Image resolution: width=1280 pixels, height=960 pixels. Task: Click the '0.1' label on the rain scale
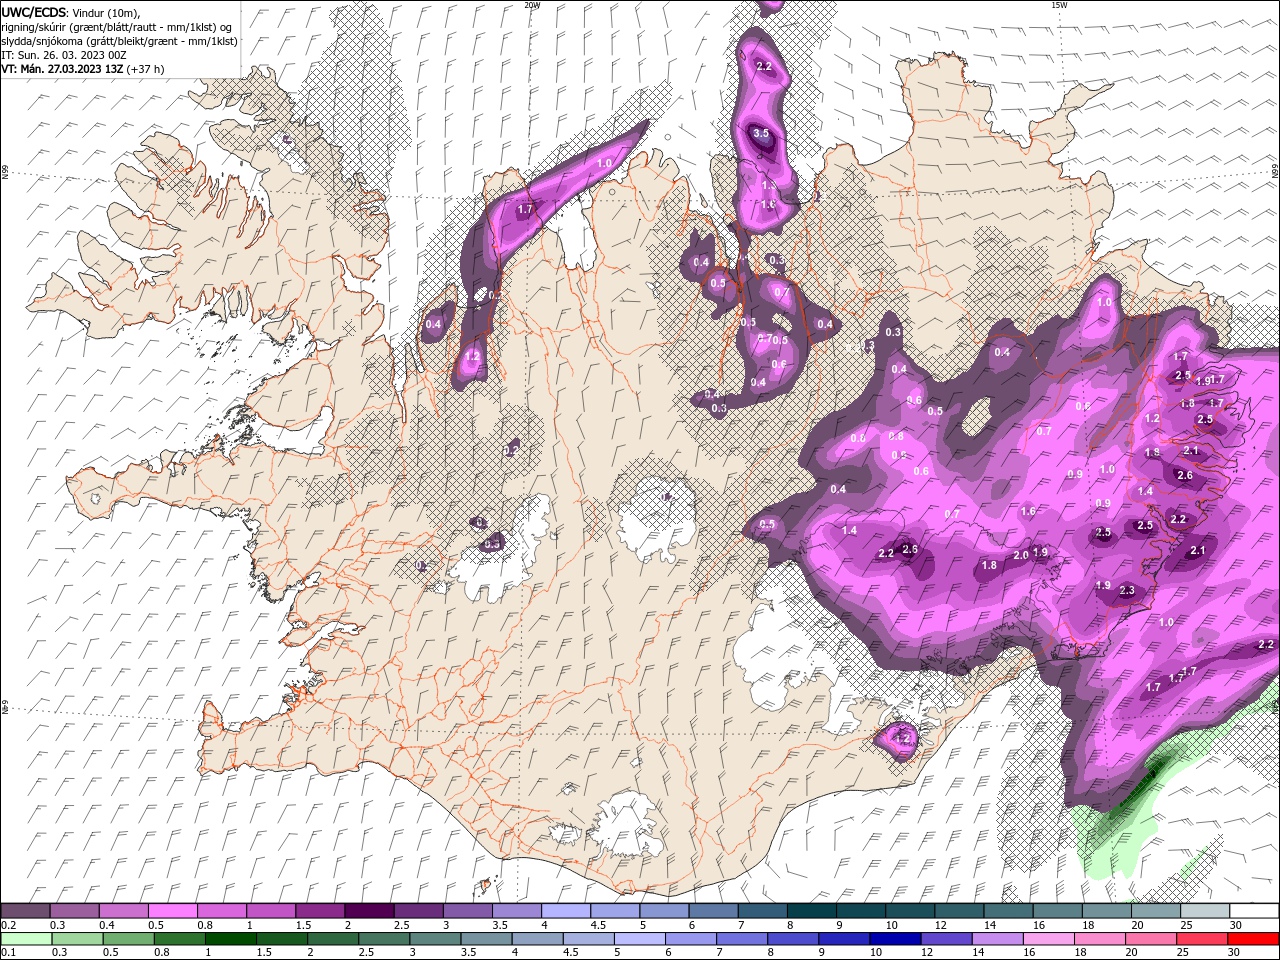(x=8, y=953)
